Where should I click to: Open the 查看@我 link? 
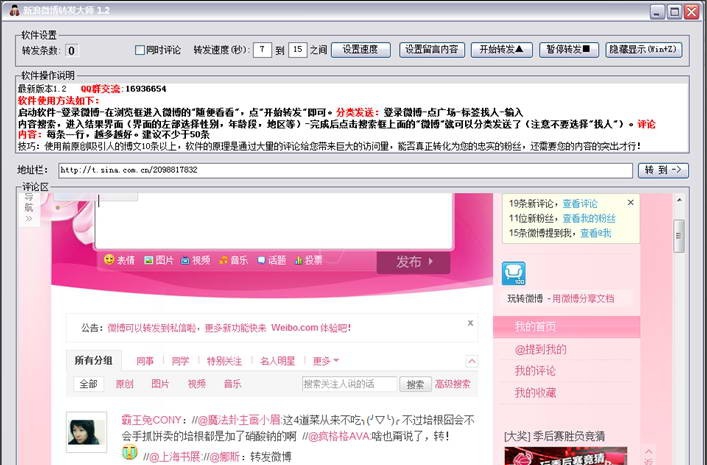(x=596, y=233)
